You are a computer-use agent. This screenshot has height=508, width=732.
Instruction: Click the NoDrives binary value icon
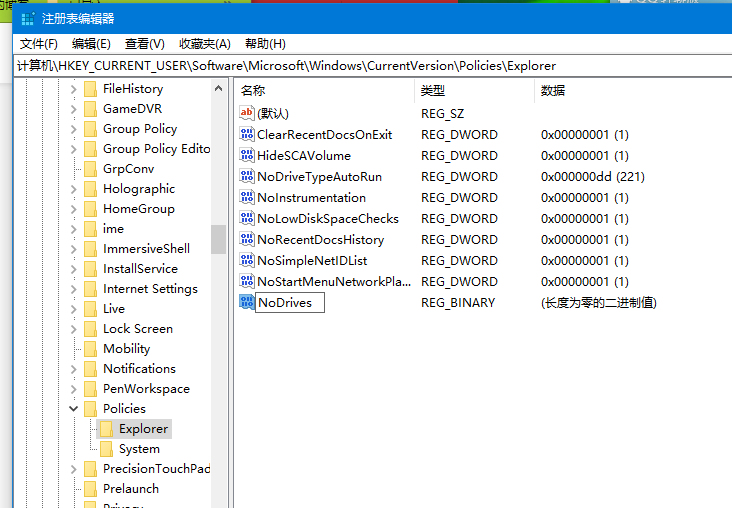[x=246, y=302]
